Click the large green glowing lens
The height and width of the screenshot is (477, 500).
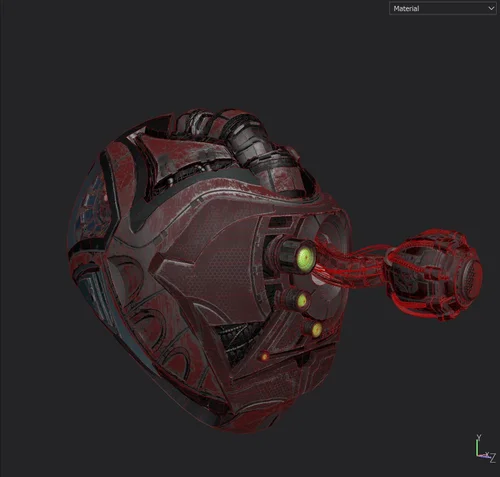pyautogui.click(x=306, y=257)
